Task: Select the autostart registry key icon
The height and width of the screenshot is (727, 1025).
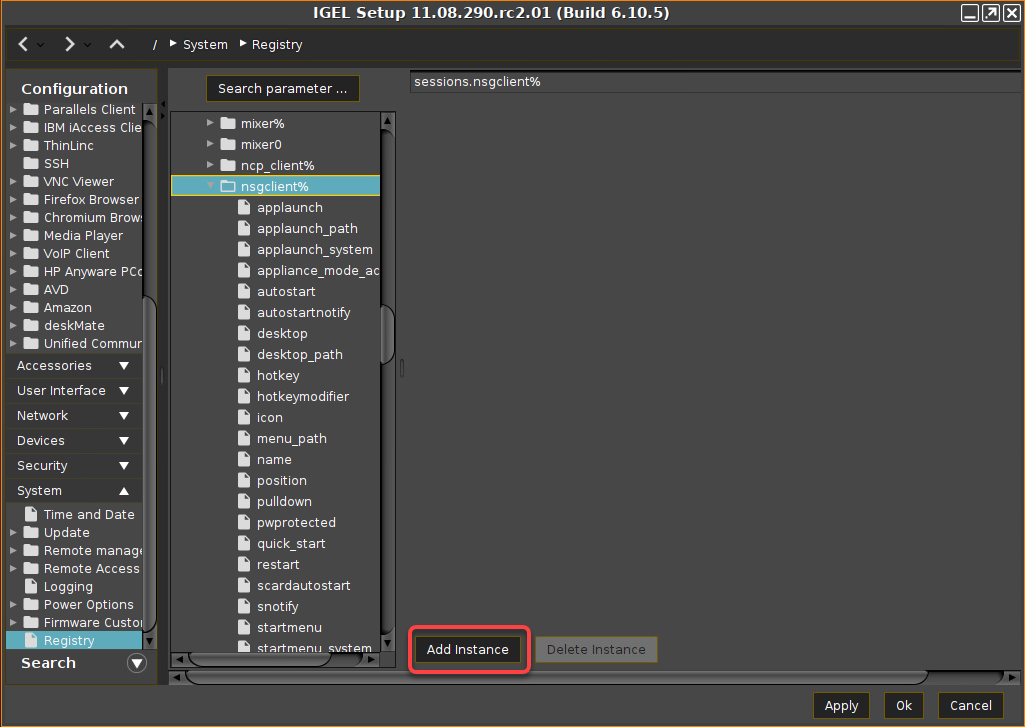Action: pyautogui.click(x=243, y=291)
